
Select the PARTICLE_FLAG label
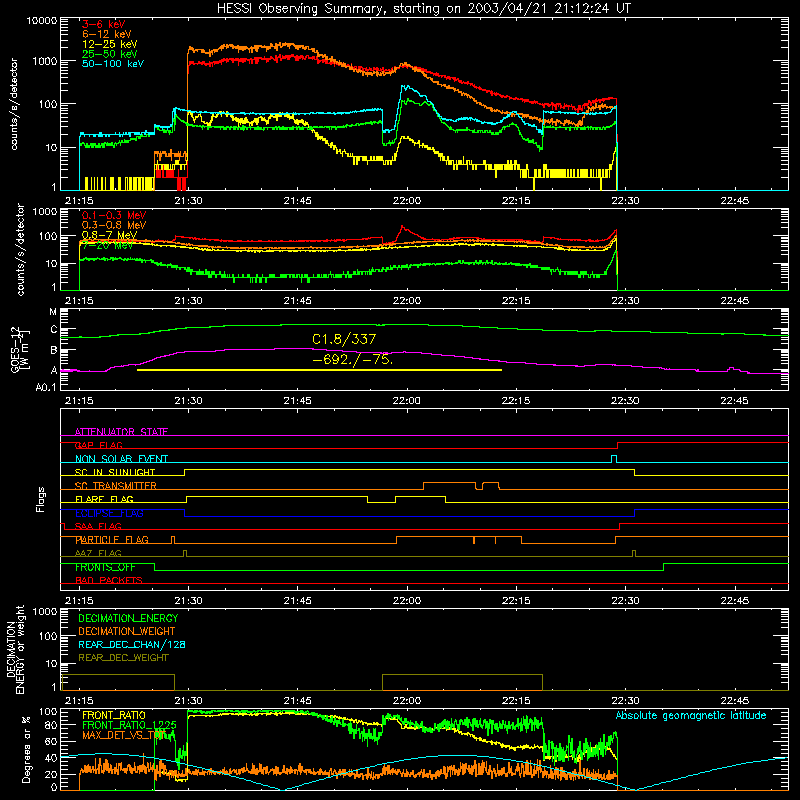(112, 540)
